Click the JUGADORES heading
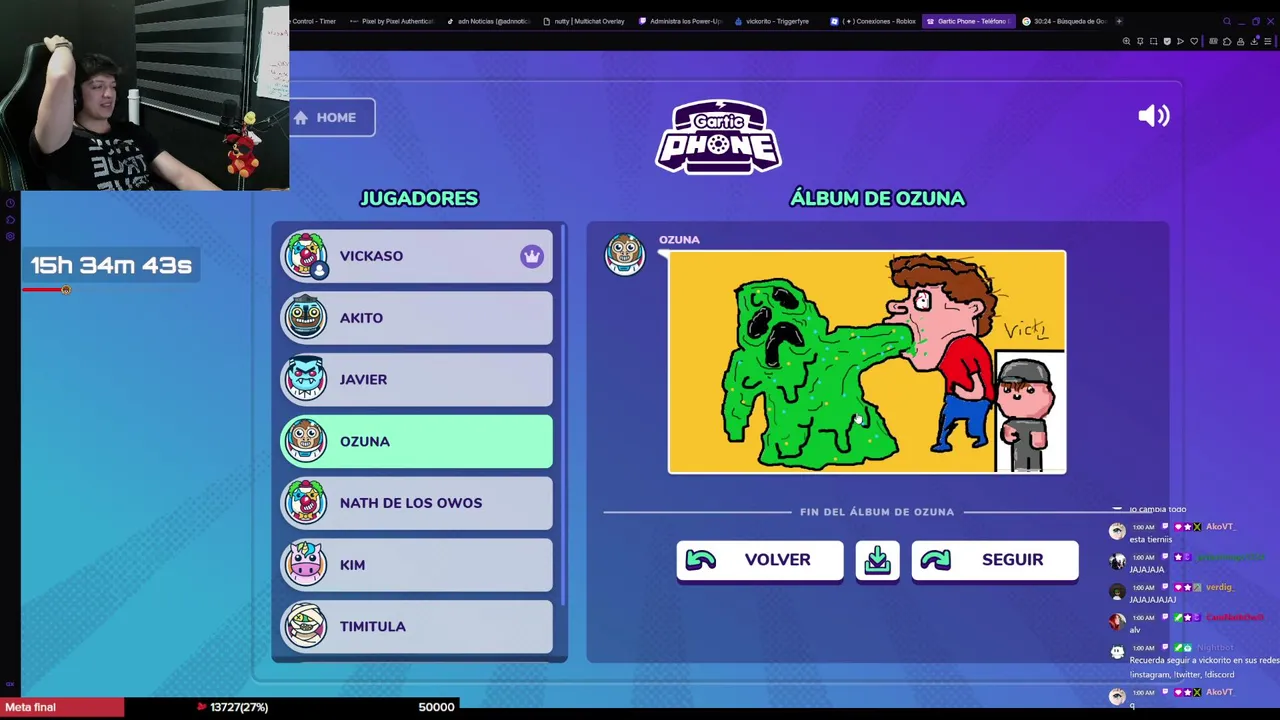Screen dimensions: 1280x720 pyautogui.click(x=419, y=198)
